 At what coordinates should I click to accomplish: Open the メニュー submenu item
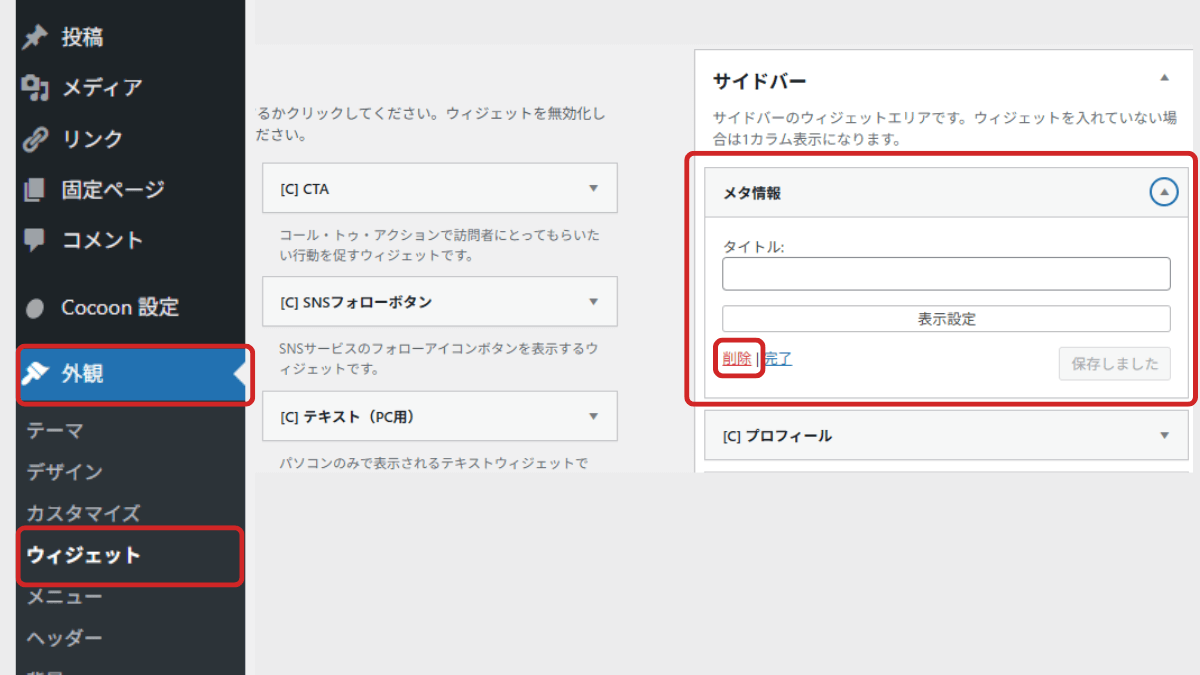(64, 596)
